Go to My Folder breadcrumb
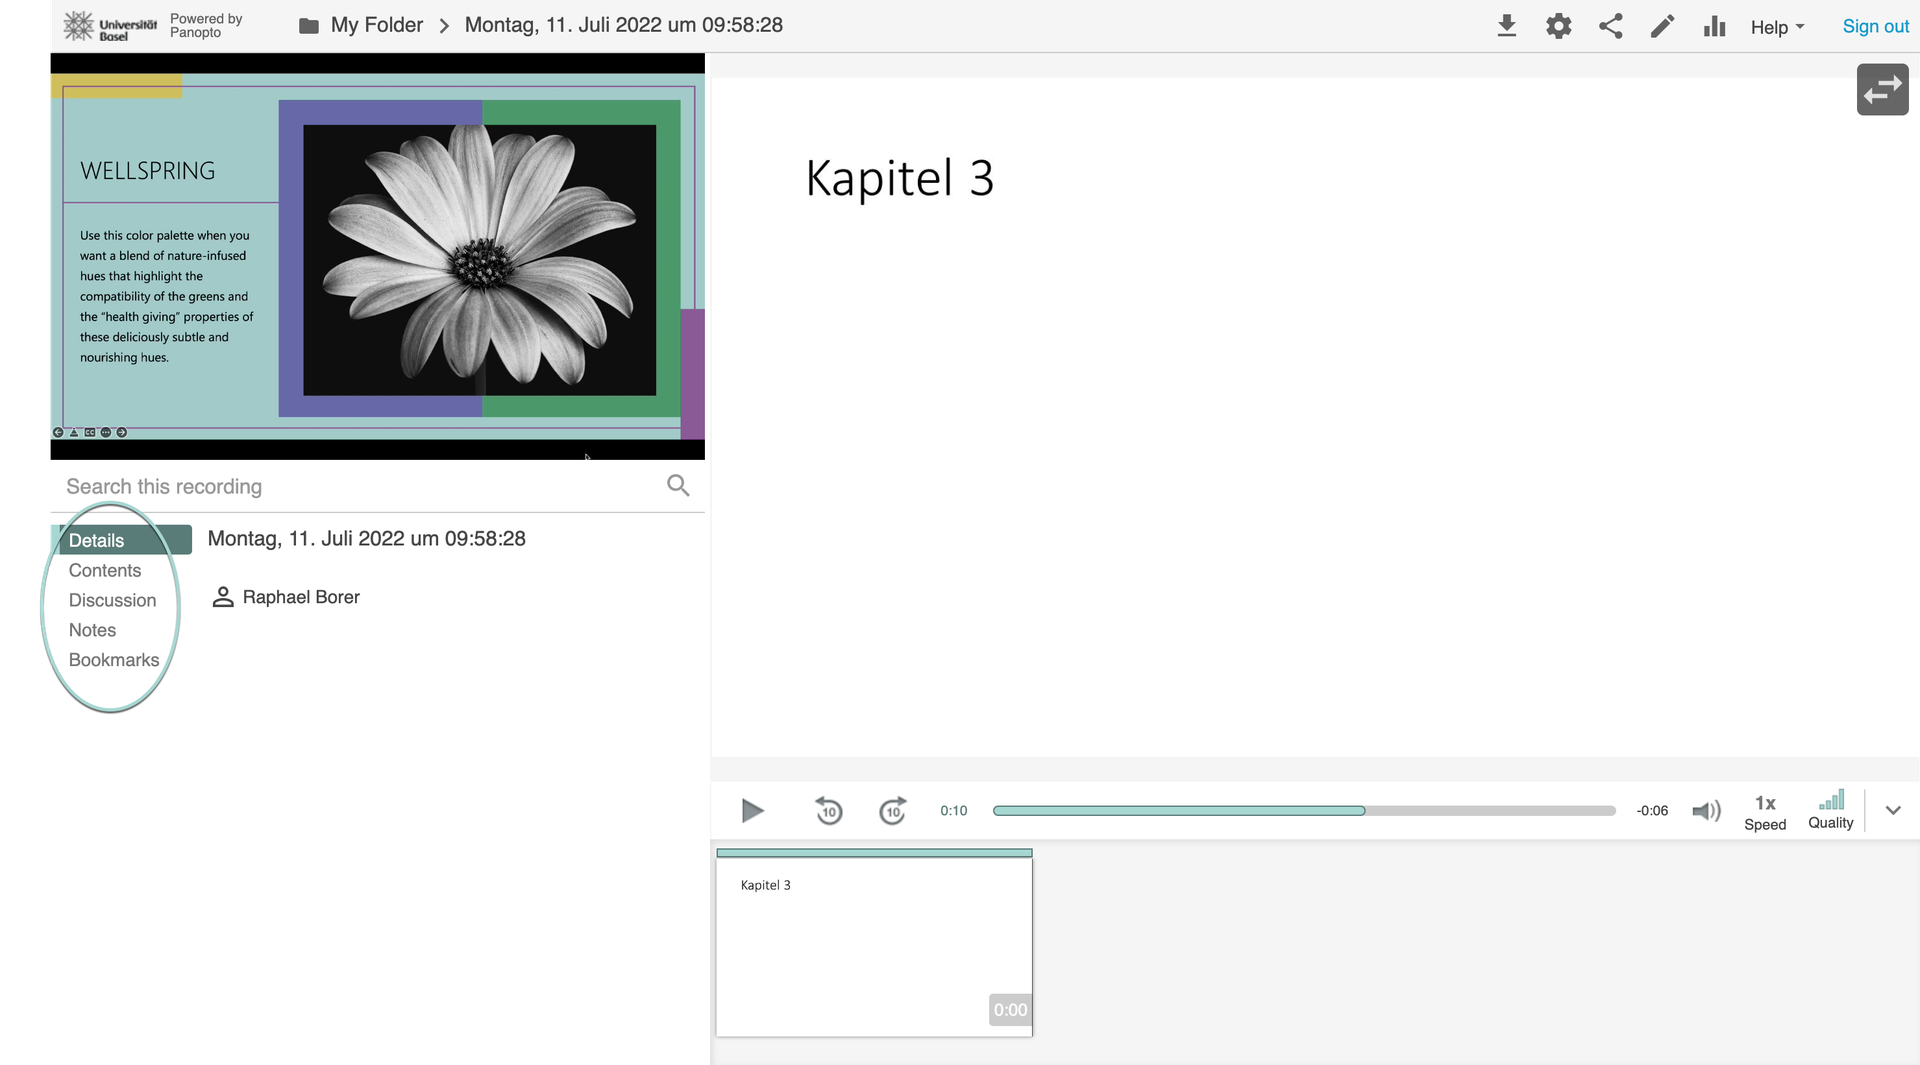Viewport: 1920px width, 1065px height. 376,25
